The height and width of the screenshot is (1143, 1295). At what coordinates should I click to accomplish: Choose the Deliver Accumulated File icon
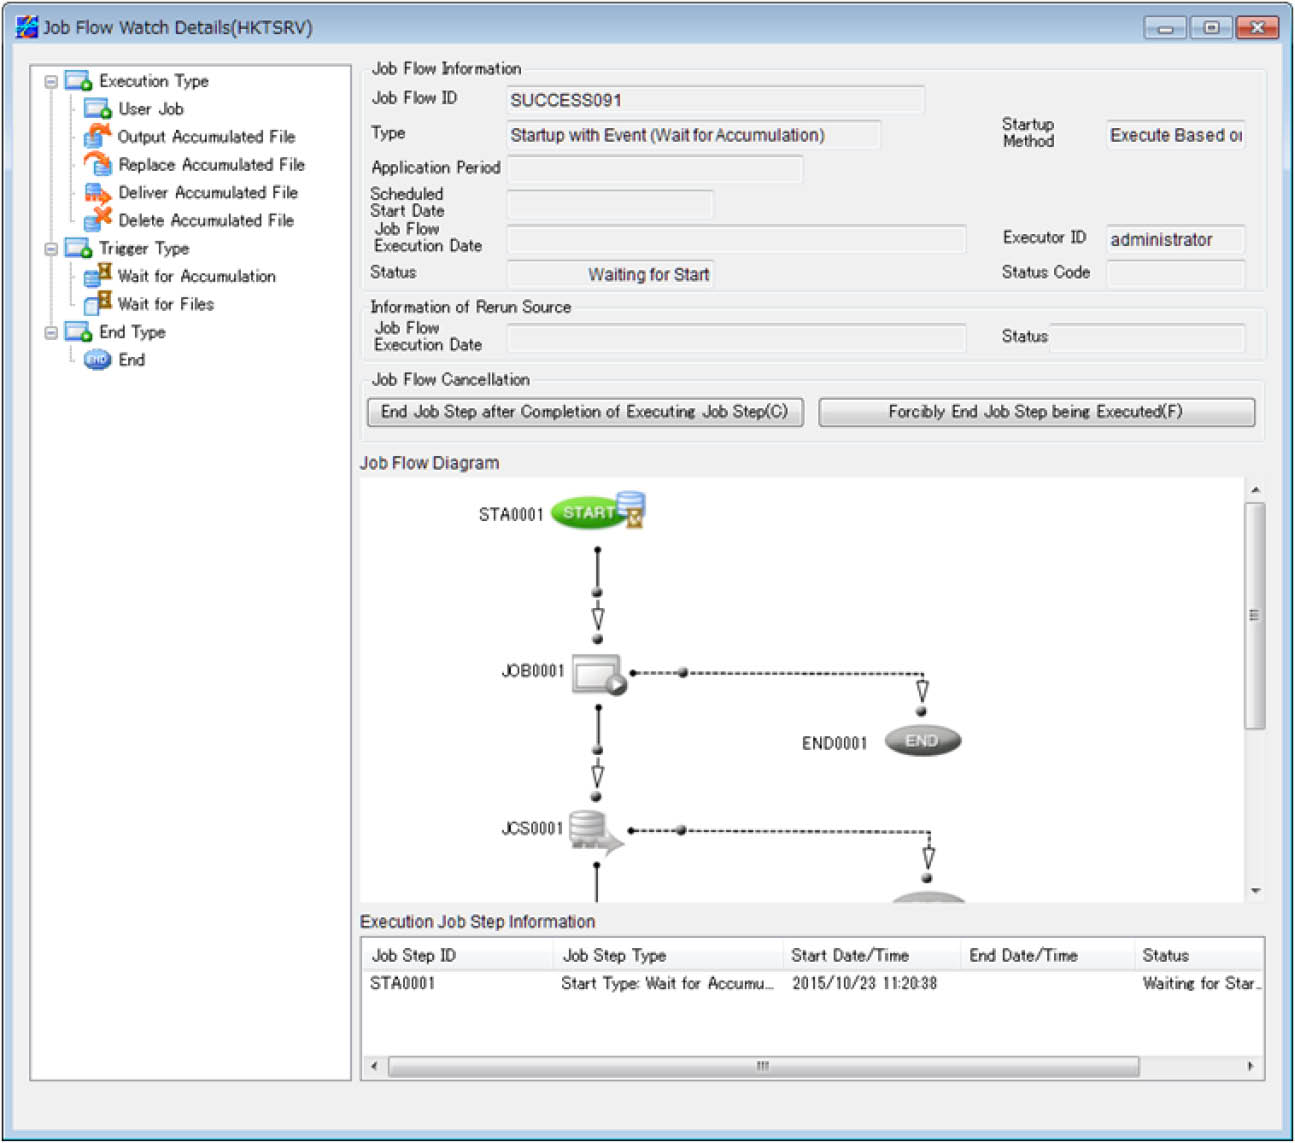[97, 192]
